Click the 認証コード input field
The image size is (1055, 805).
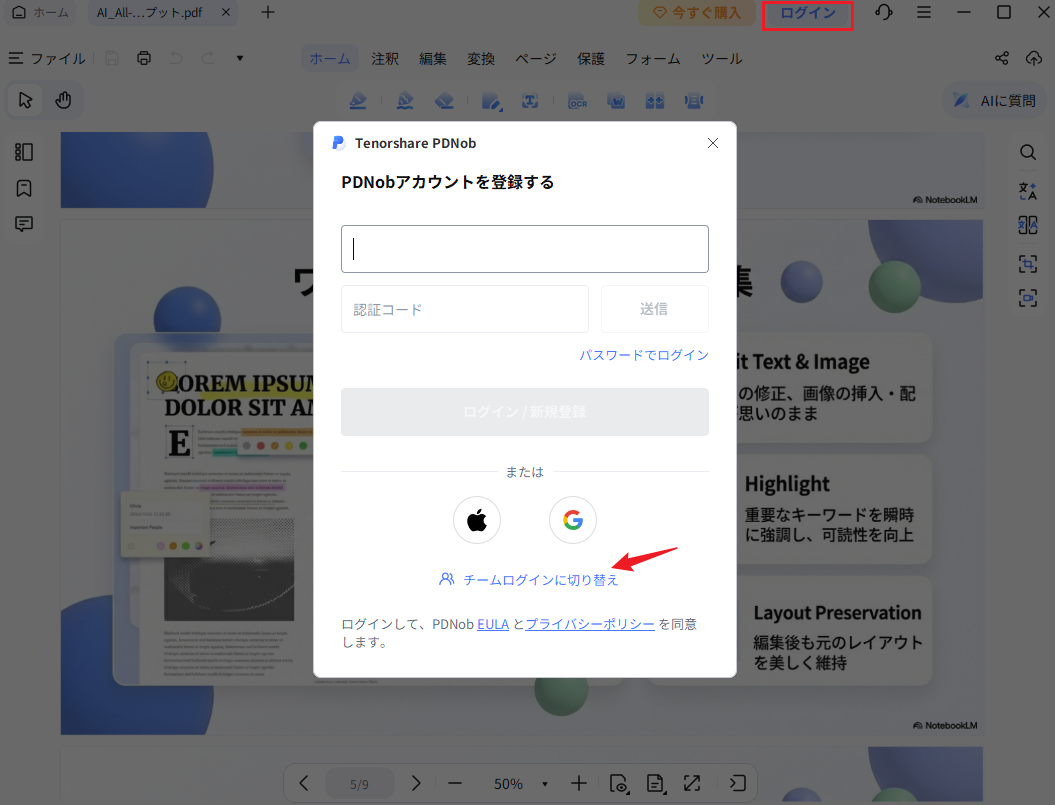coord(465,309)
